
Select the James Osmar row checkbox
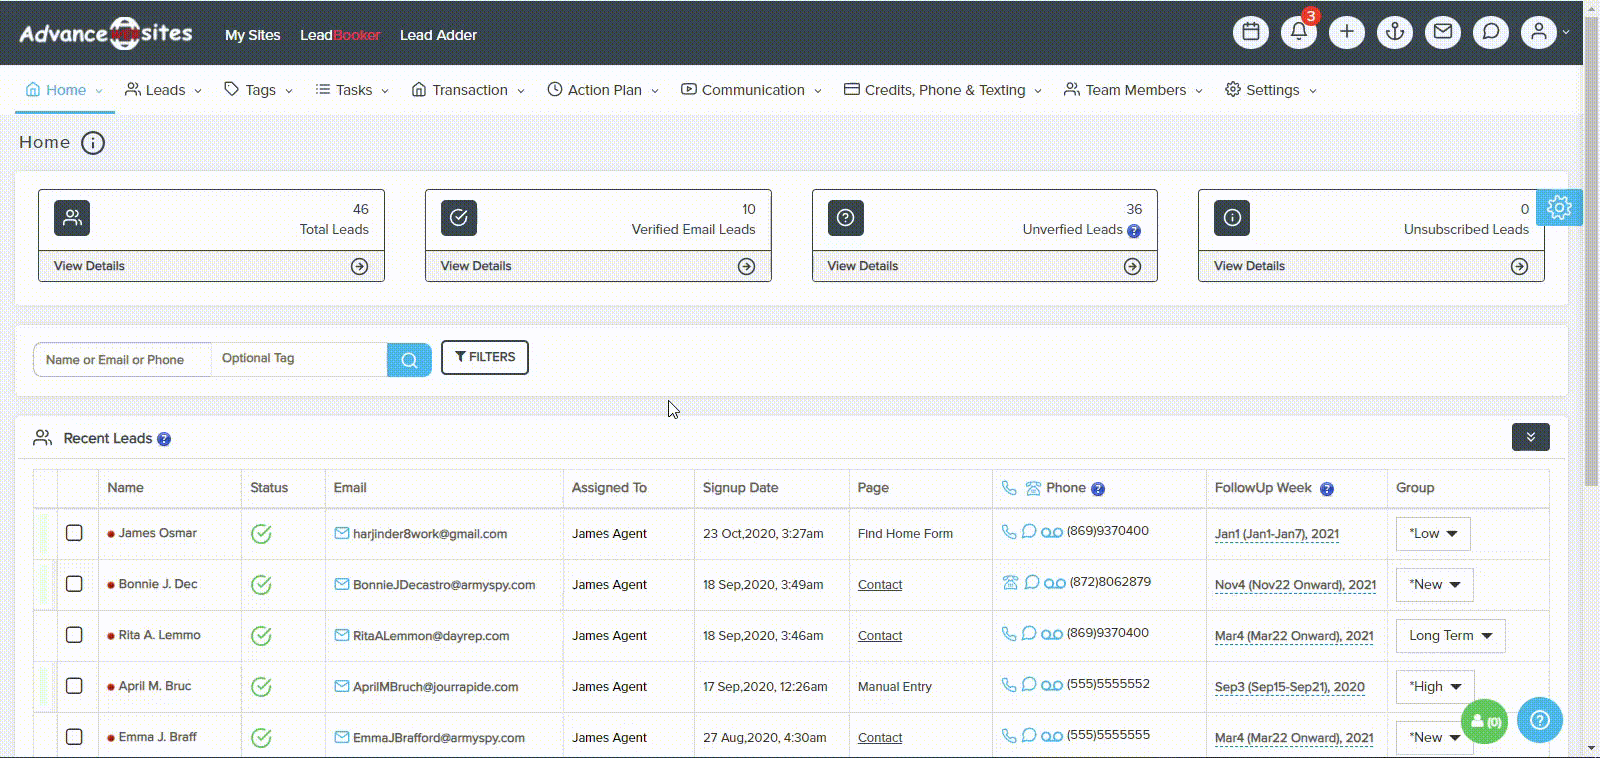[x=74, y=533]
